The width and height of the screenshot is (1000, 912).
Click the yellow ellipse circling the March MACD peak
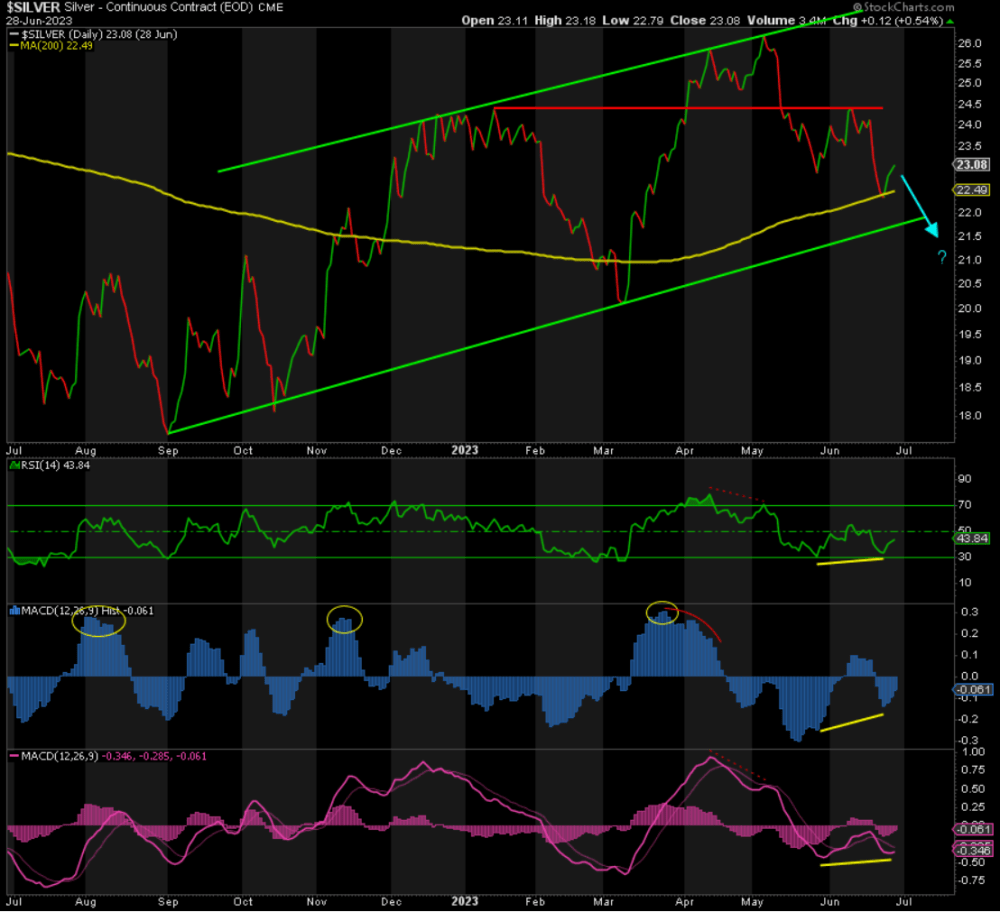tap(662, 612)
